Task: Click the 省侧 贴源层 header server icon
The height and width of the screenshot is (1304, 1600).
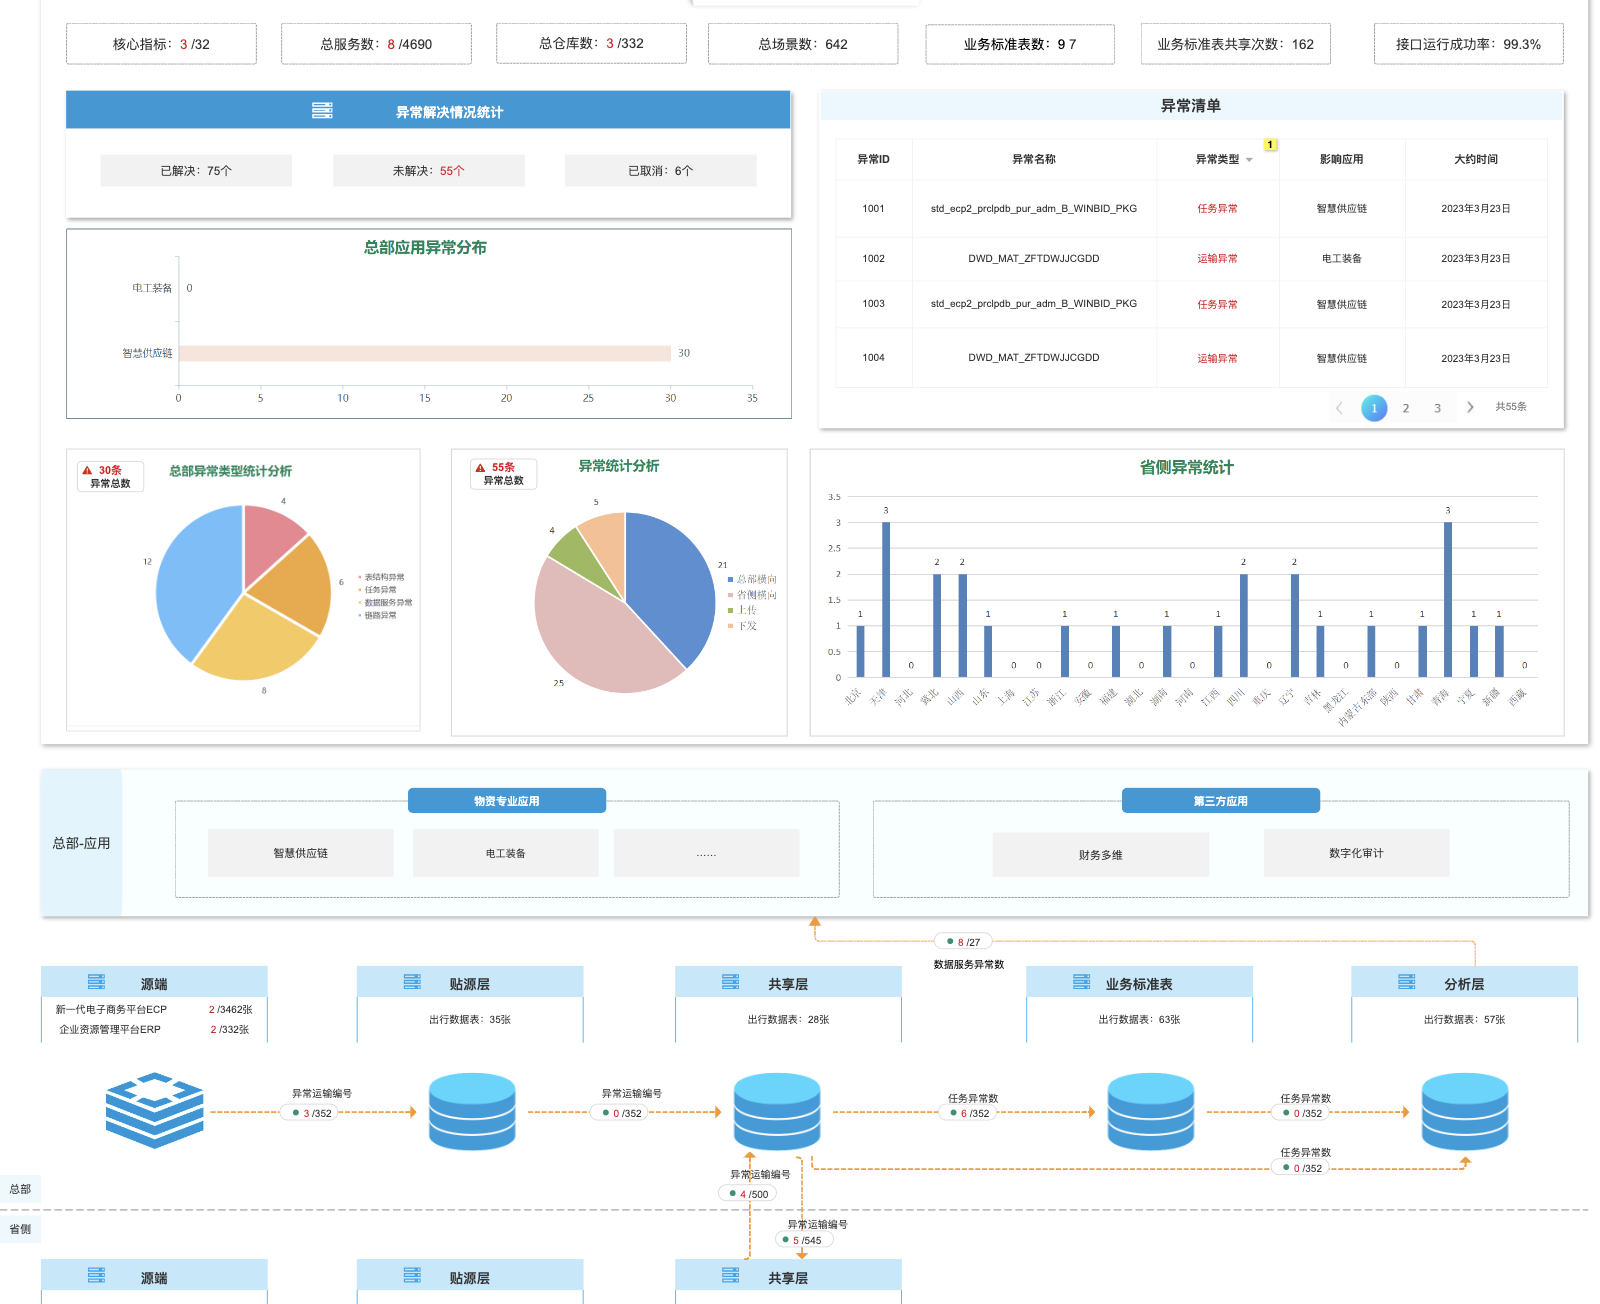Action: click(x=412, y=1276)
